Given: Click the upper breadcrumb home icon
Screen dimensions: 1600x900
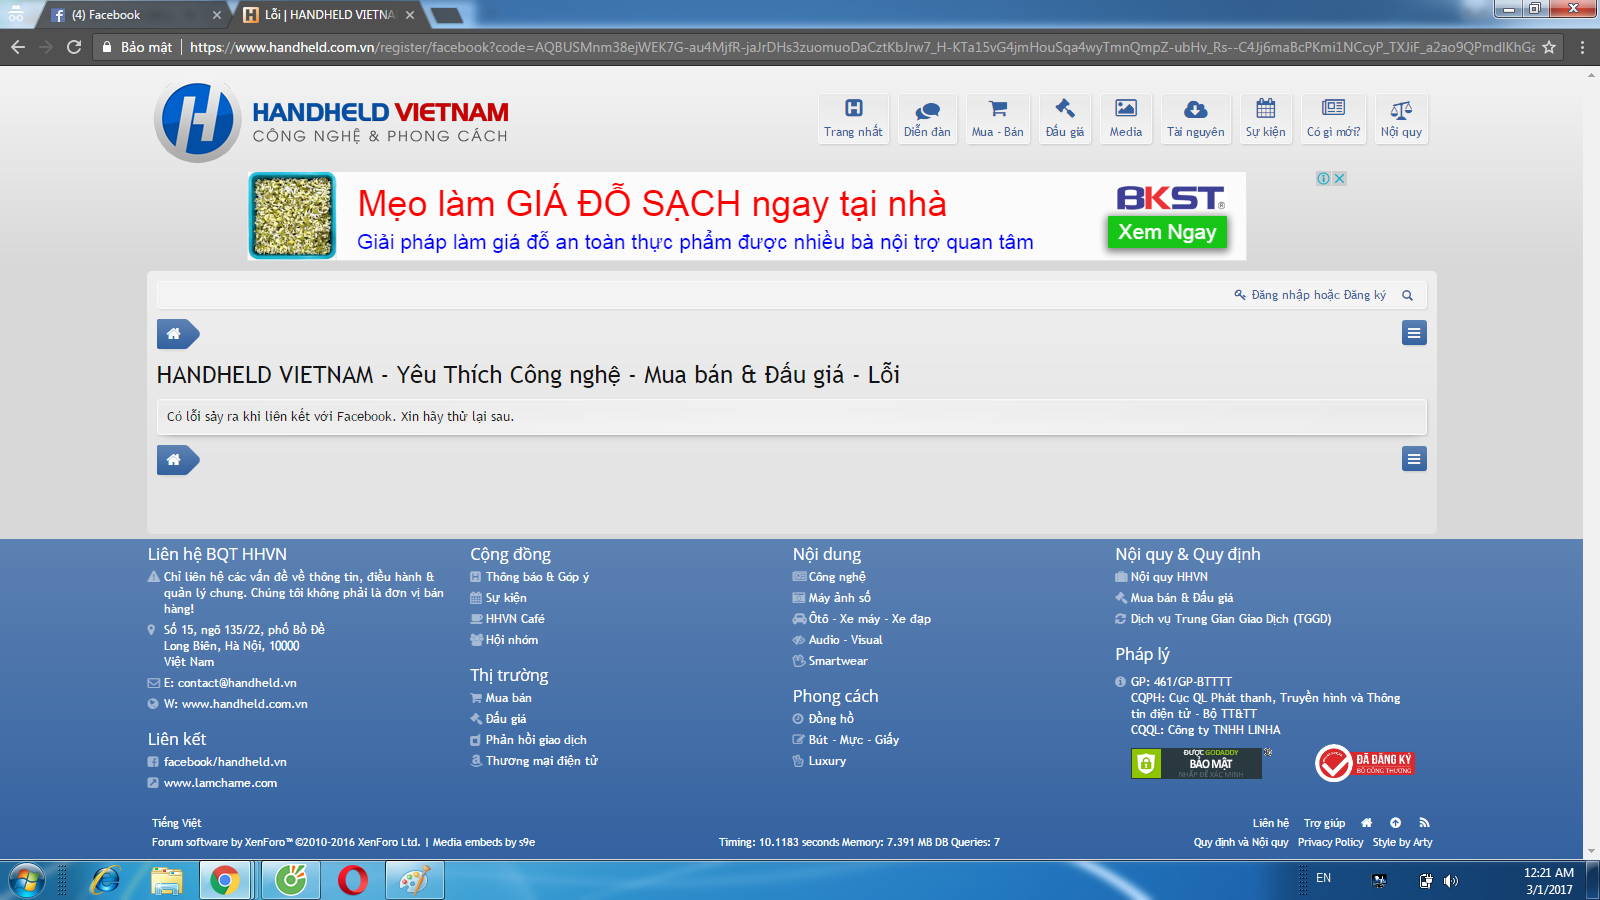Looking at the screenshot, I should (175, 334).
